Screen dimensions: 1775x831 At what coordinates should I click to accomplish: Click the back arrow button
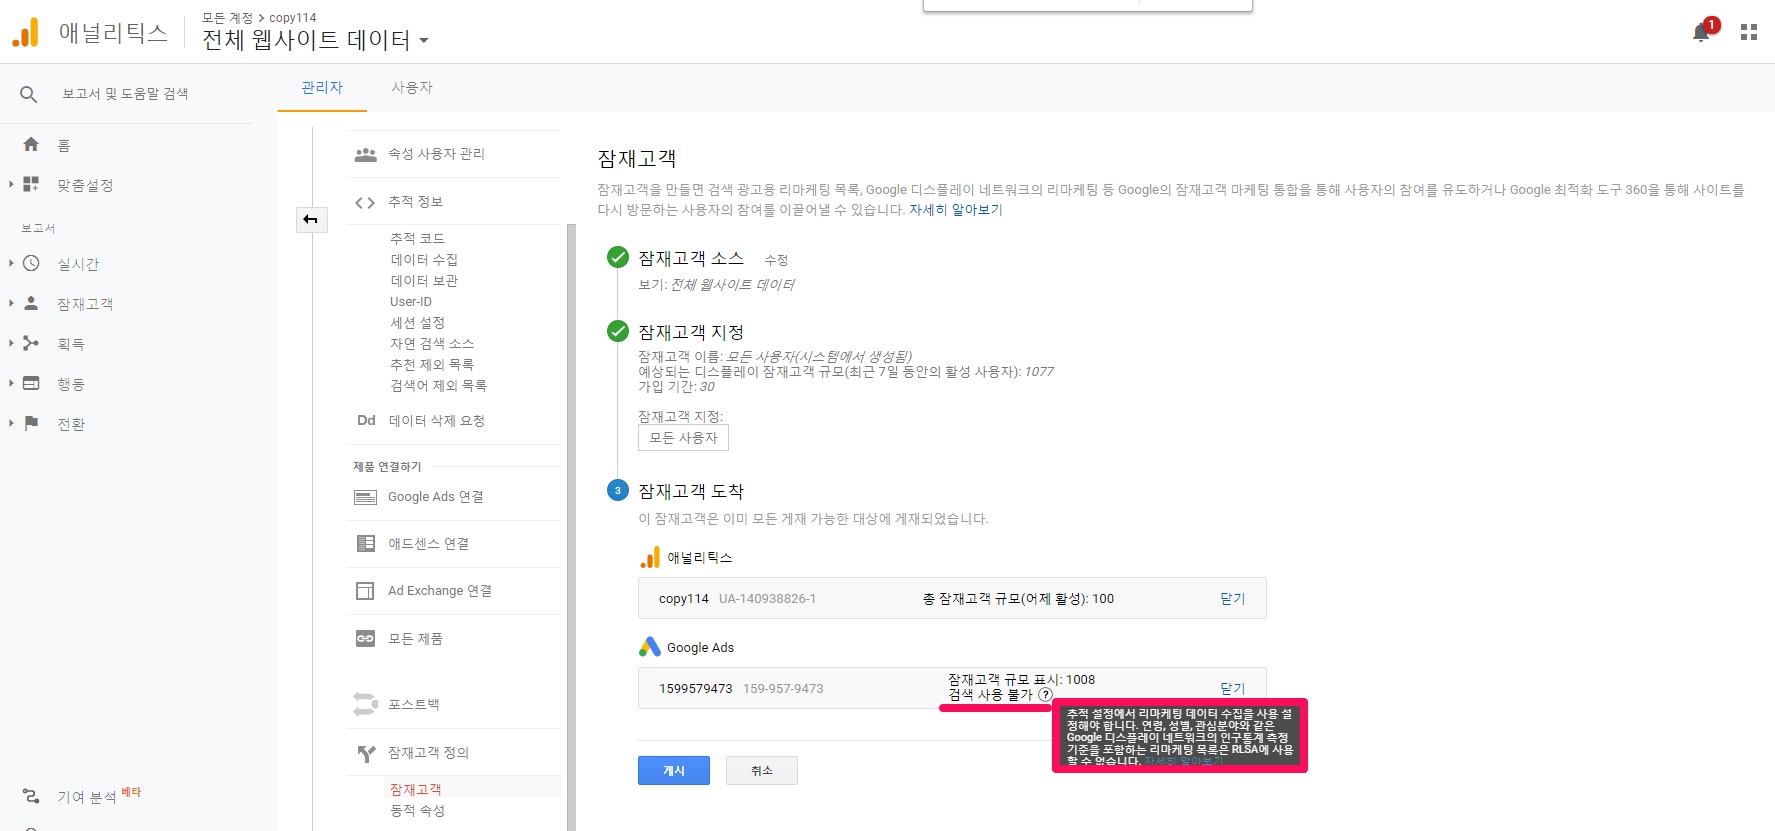coord(311,220)
